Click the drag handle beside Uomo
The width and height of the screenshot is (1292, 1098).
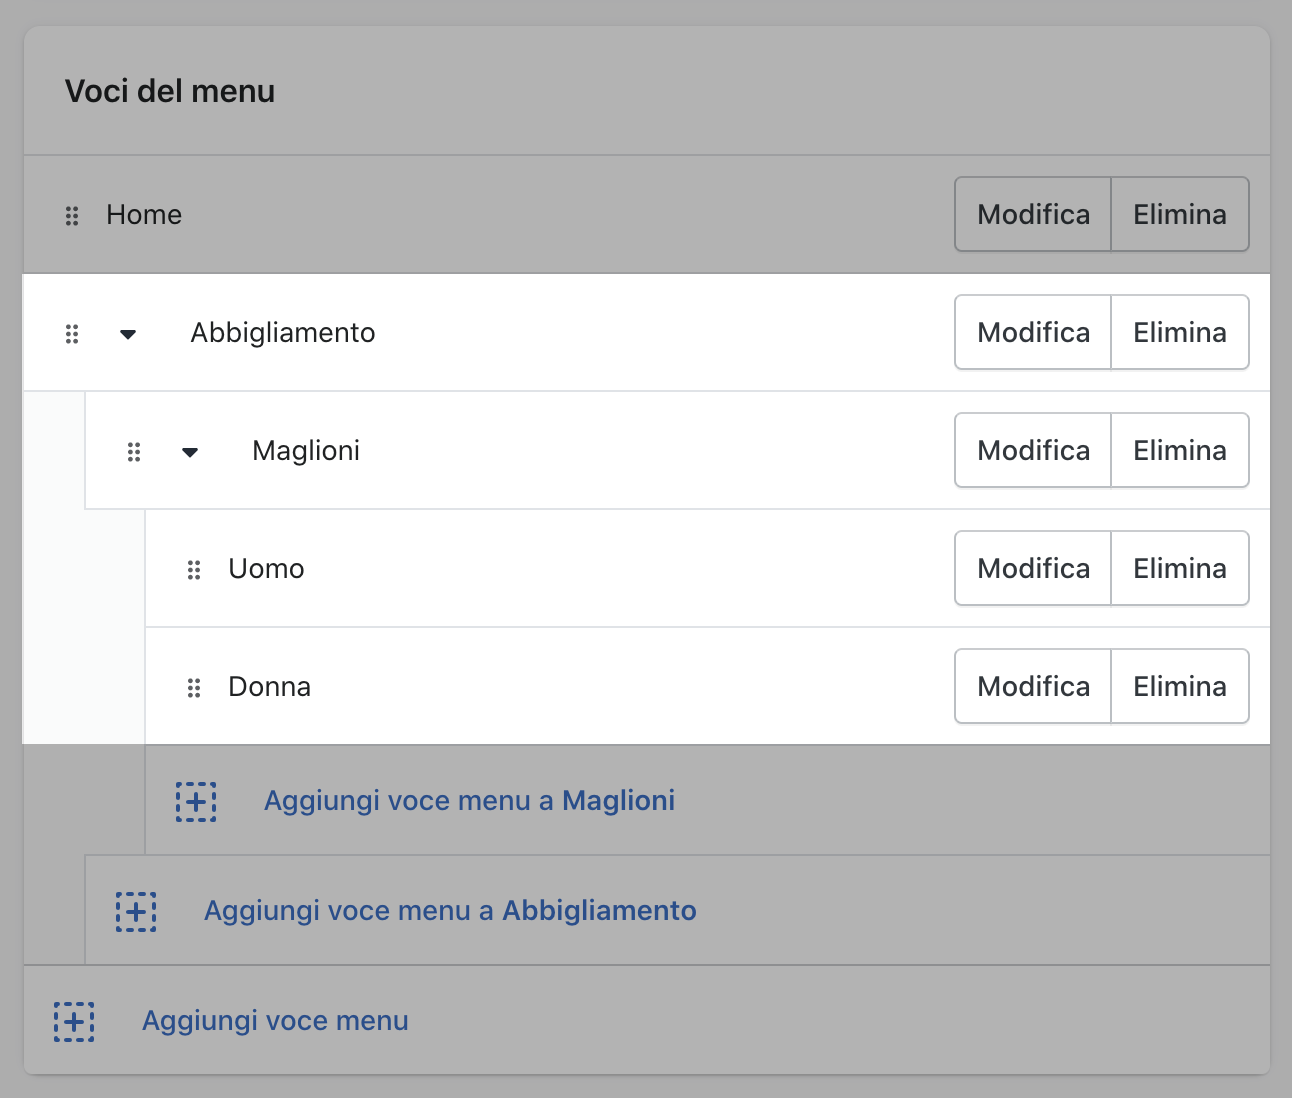point(194,570)
